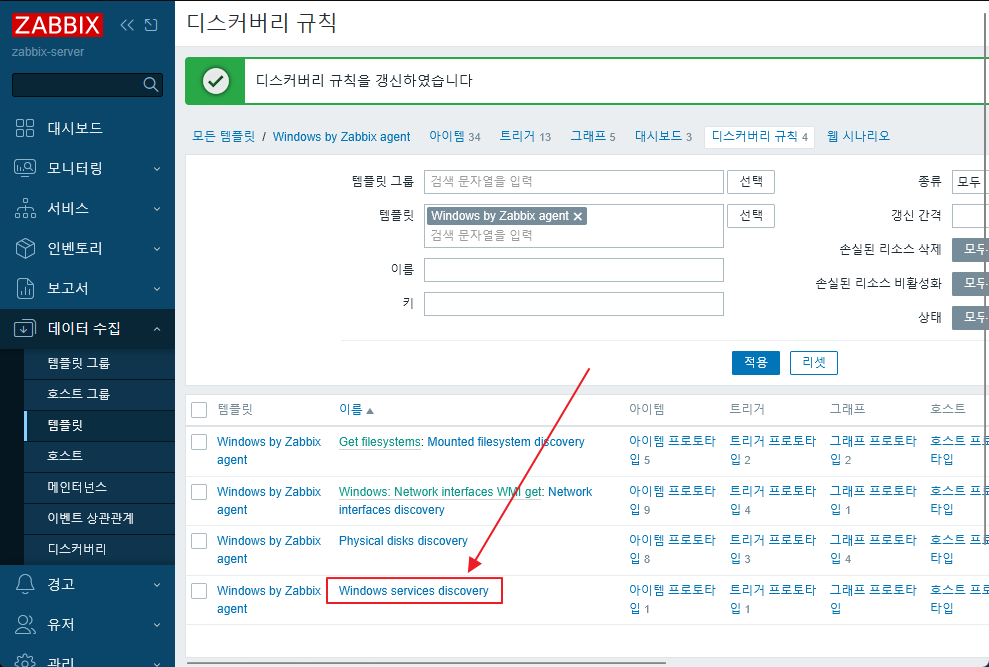Open the 그래프 5 tab
Image resolution: width=989 pixels, height=667 pixels.
593,136
